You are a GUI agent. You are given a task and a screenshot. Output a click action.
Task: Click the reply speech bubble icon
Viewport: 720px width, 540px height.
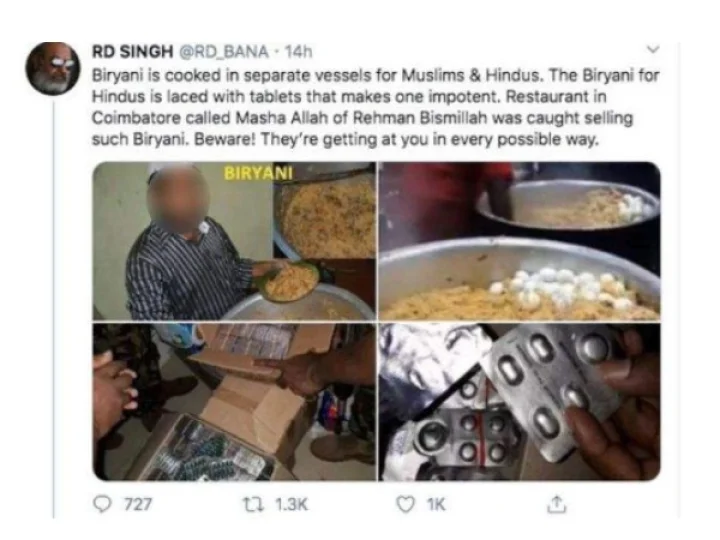pyautogui.click(x=102, y=504)
